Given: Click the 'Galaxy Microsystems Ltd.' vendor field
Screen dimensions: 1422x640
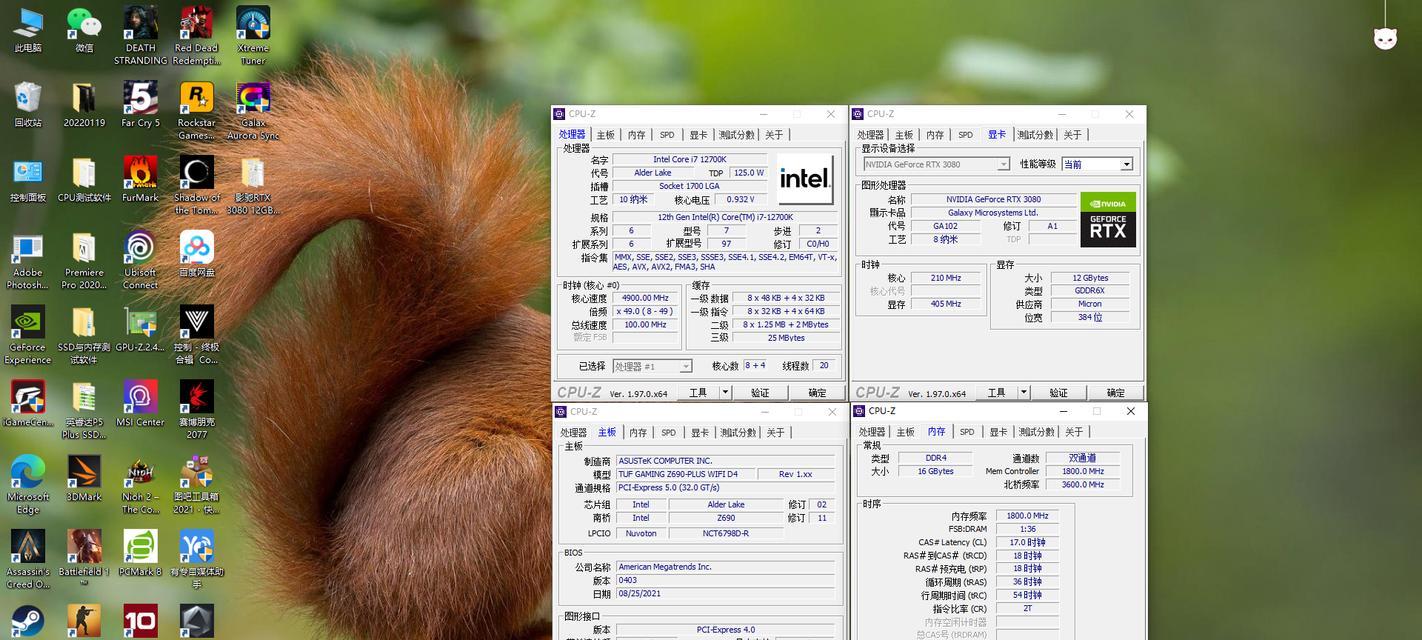Looking at the screenshot, I should 993,213.
